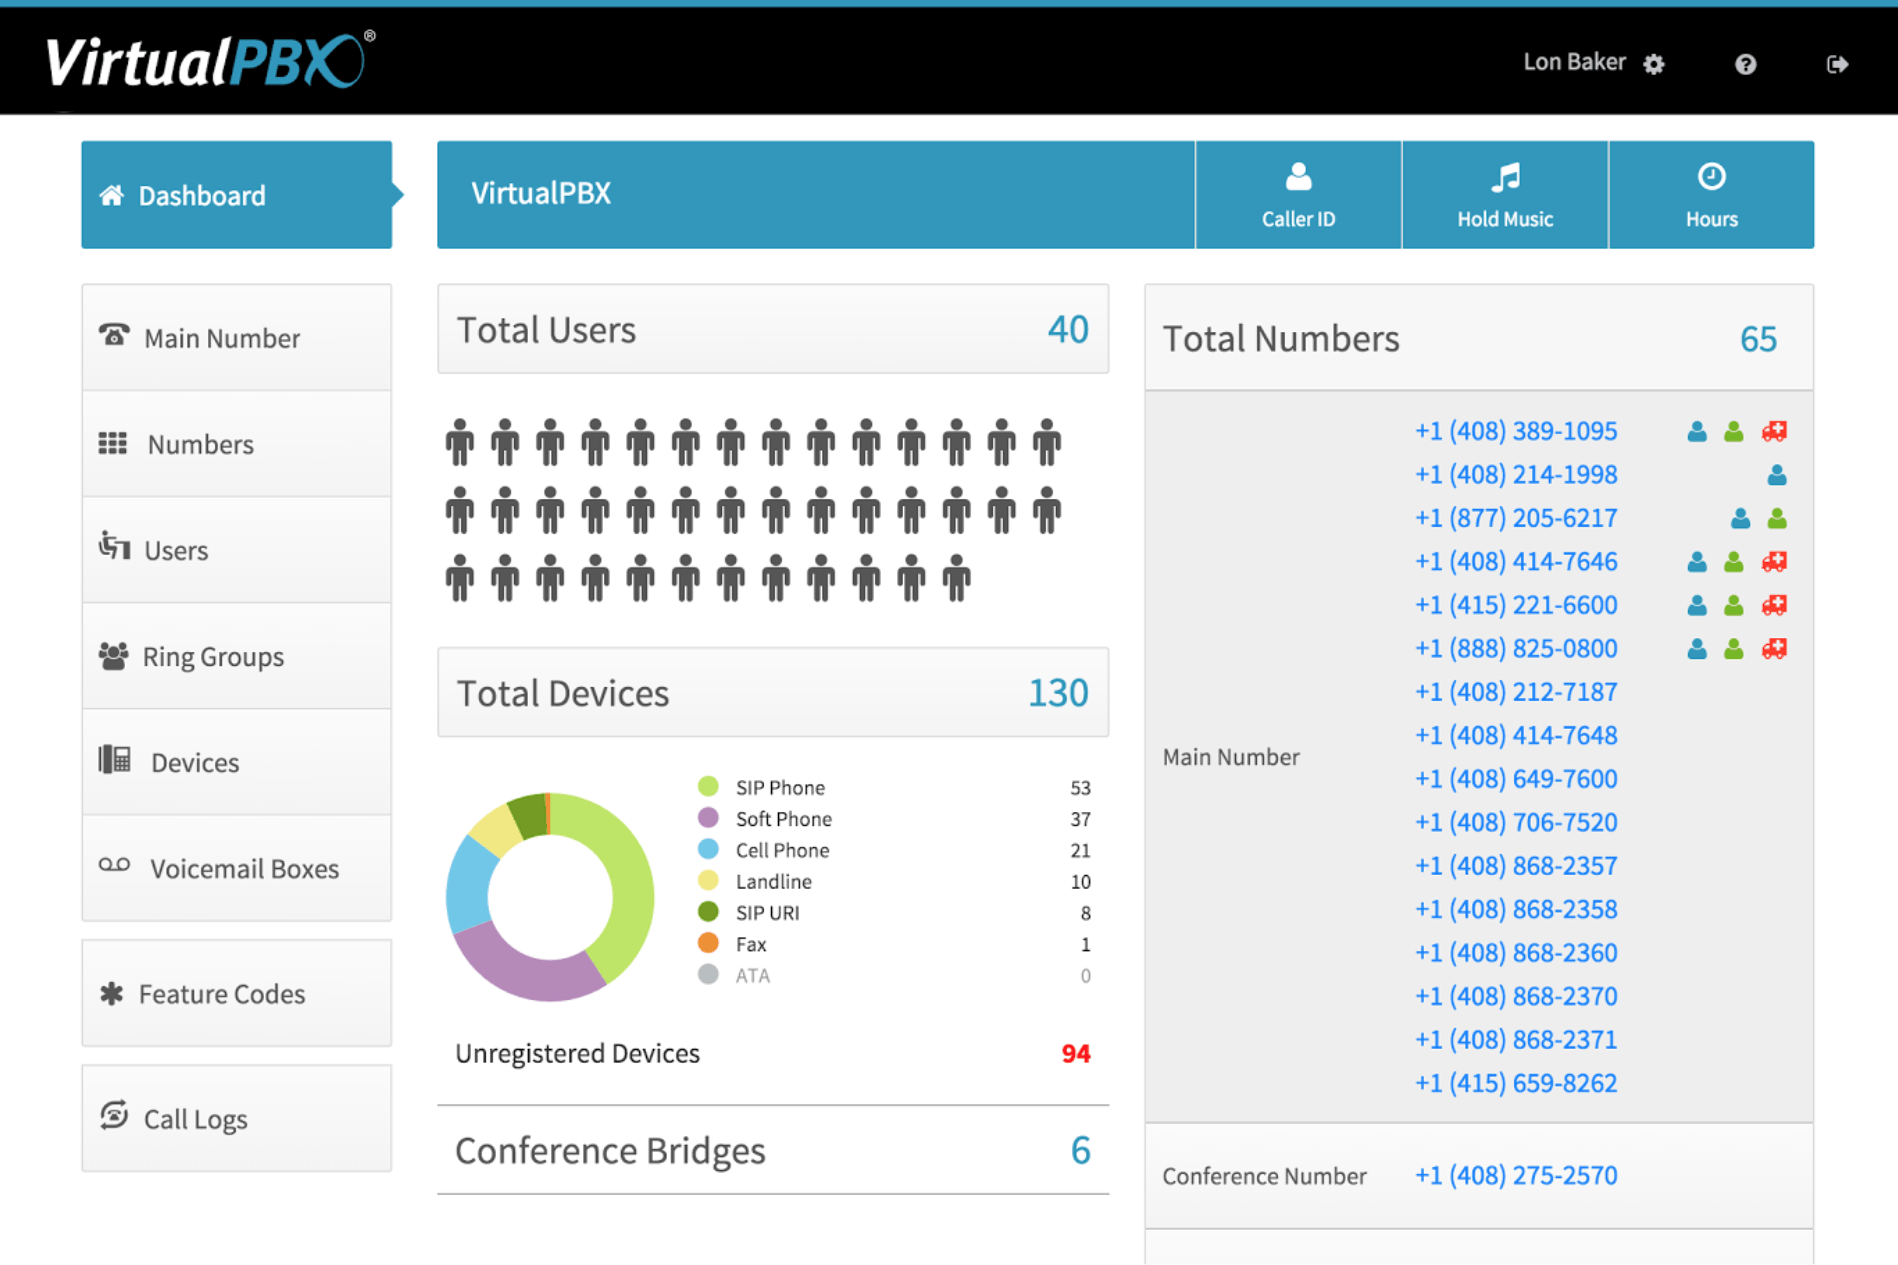Image resolution: width=1898 pixels, height=1265 pixels.
Task: Toggle the green user icon on +1 (877) 205-6217
Action: [x=1775, y=518]
